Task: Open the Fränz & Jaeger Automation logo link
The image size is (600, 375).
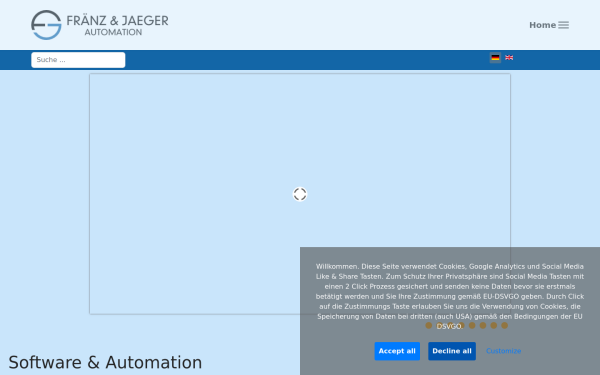Action: [99, 25]
